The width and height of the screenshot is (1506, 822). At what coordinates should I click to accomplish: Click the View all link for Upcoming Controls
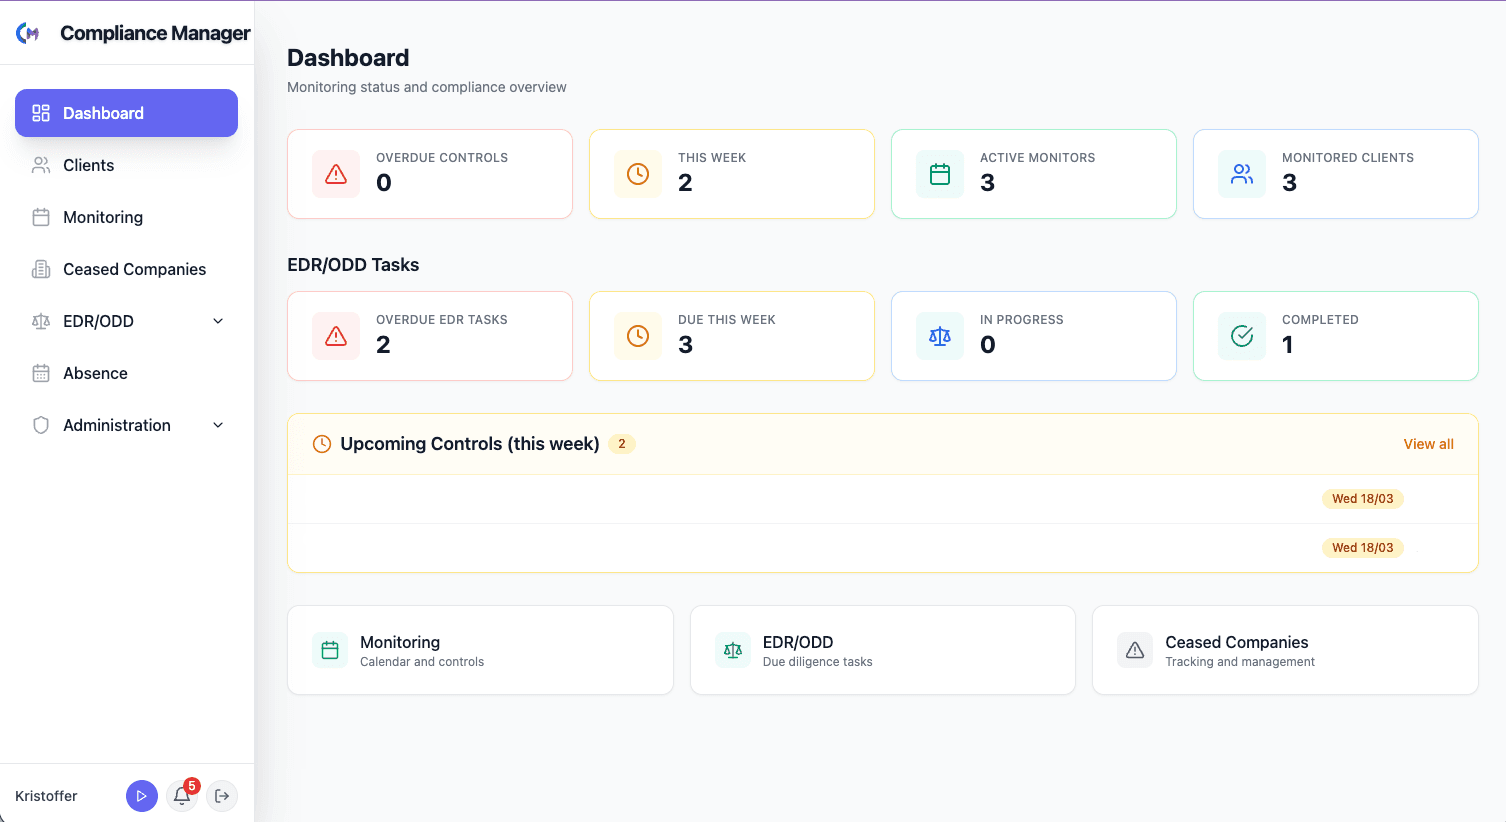point(1428,444)
